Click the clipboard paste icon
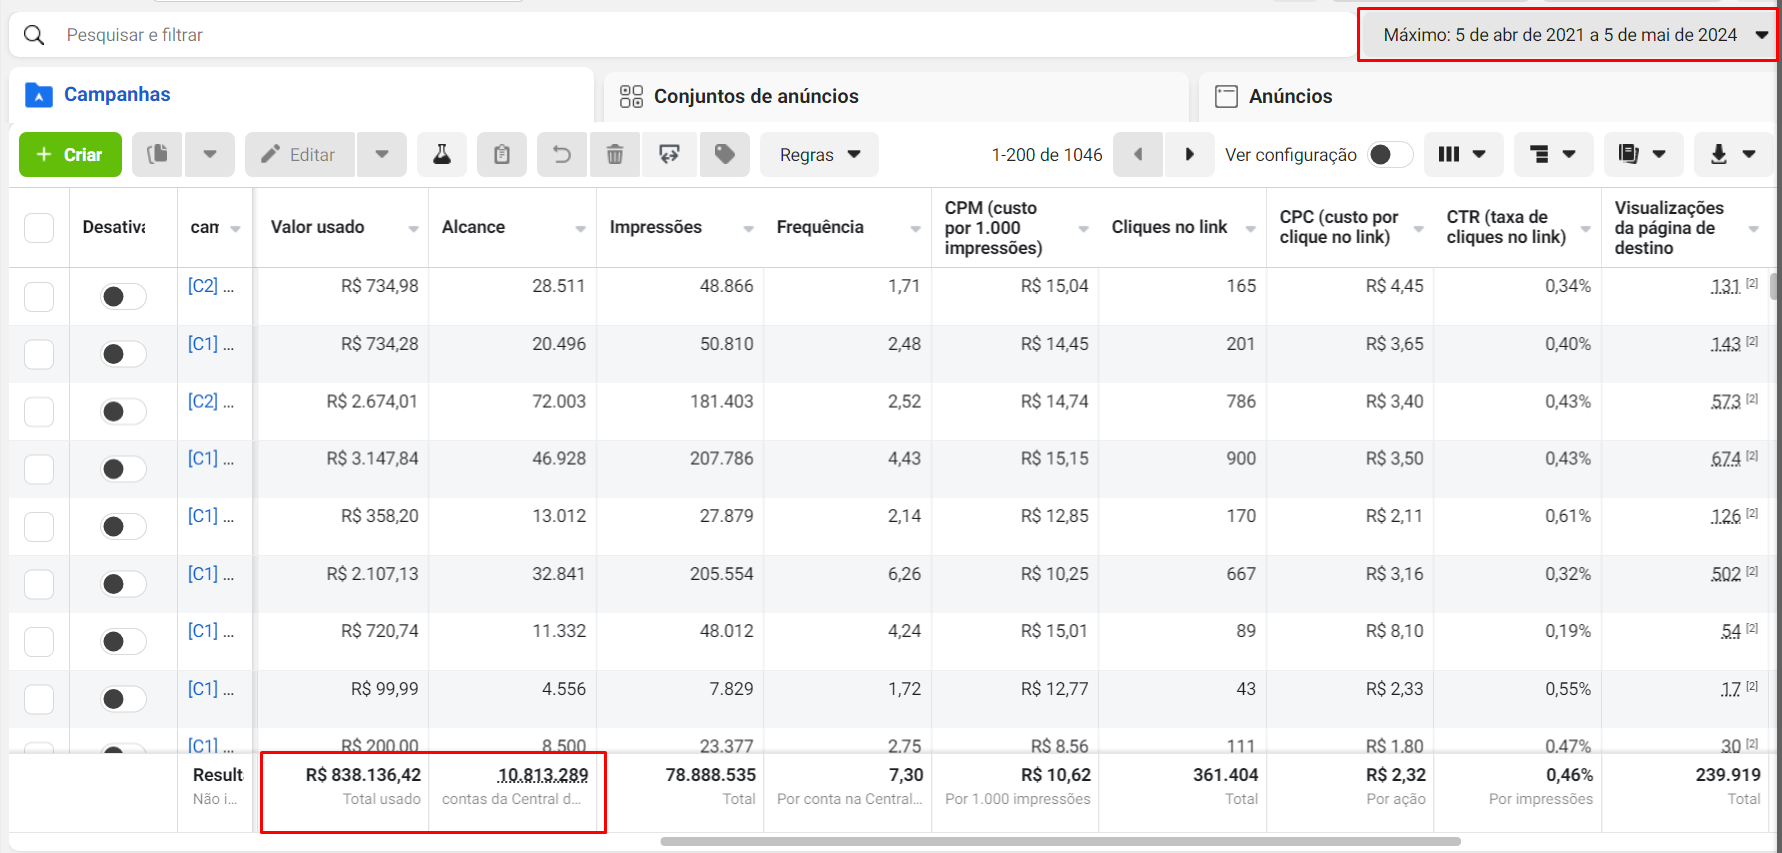 pos(502,154)
